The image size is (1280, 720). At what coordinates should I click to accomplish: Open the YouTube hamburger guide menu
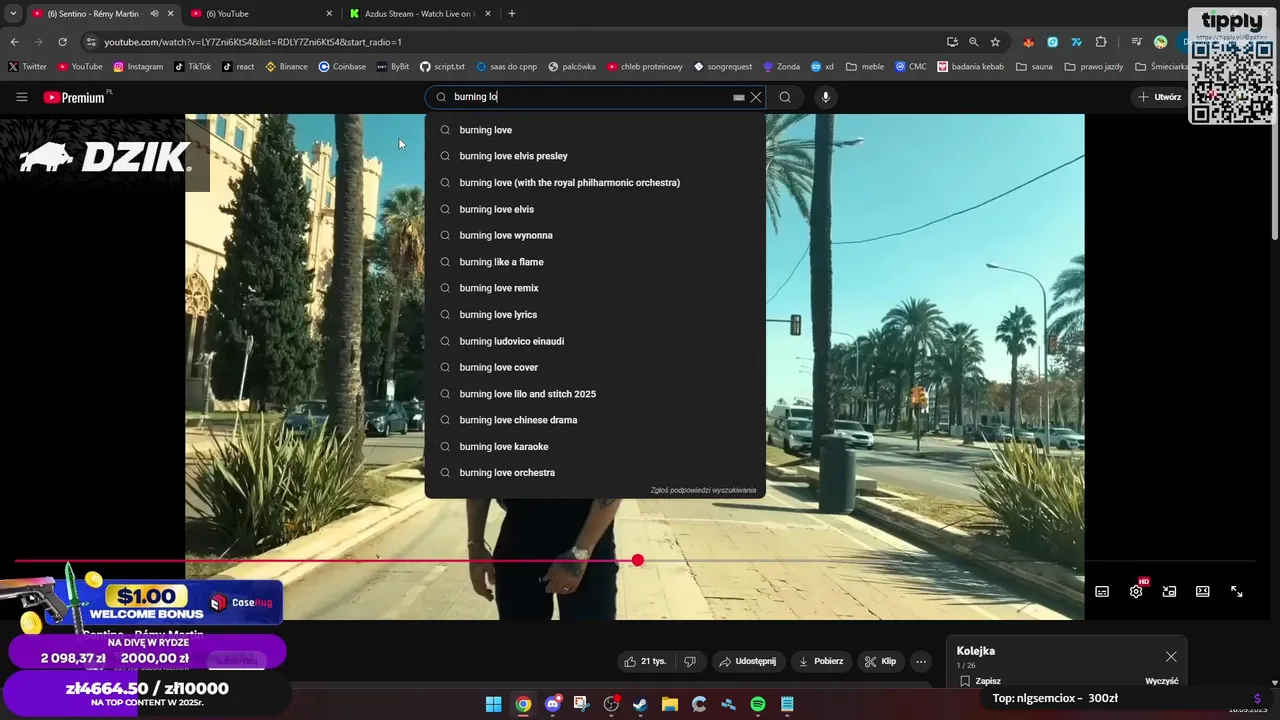[21, 97]
